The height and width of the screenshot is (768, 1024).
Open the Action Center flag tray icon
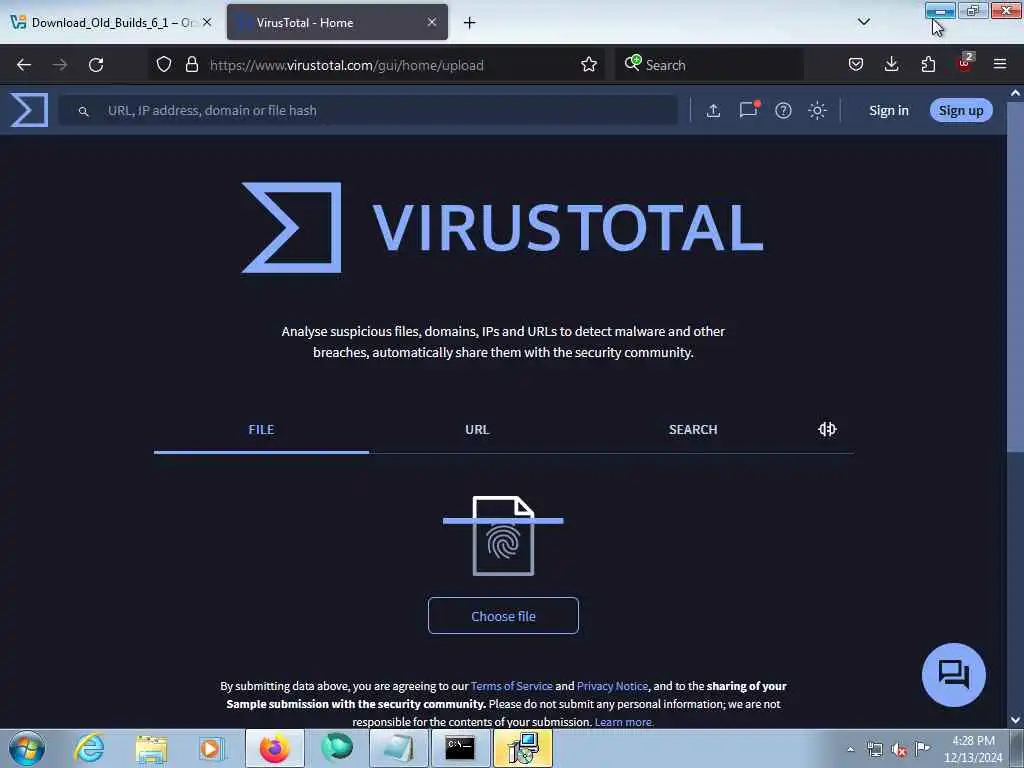[x=922, y=748]
